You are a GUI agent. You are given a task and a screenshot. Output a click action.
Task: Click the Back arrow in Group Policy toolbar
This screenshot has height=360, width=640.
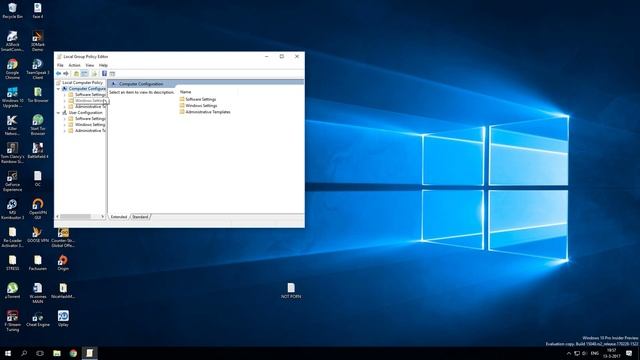pyautogui.click(x=59, y=73)
